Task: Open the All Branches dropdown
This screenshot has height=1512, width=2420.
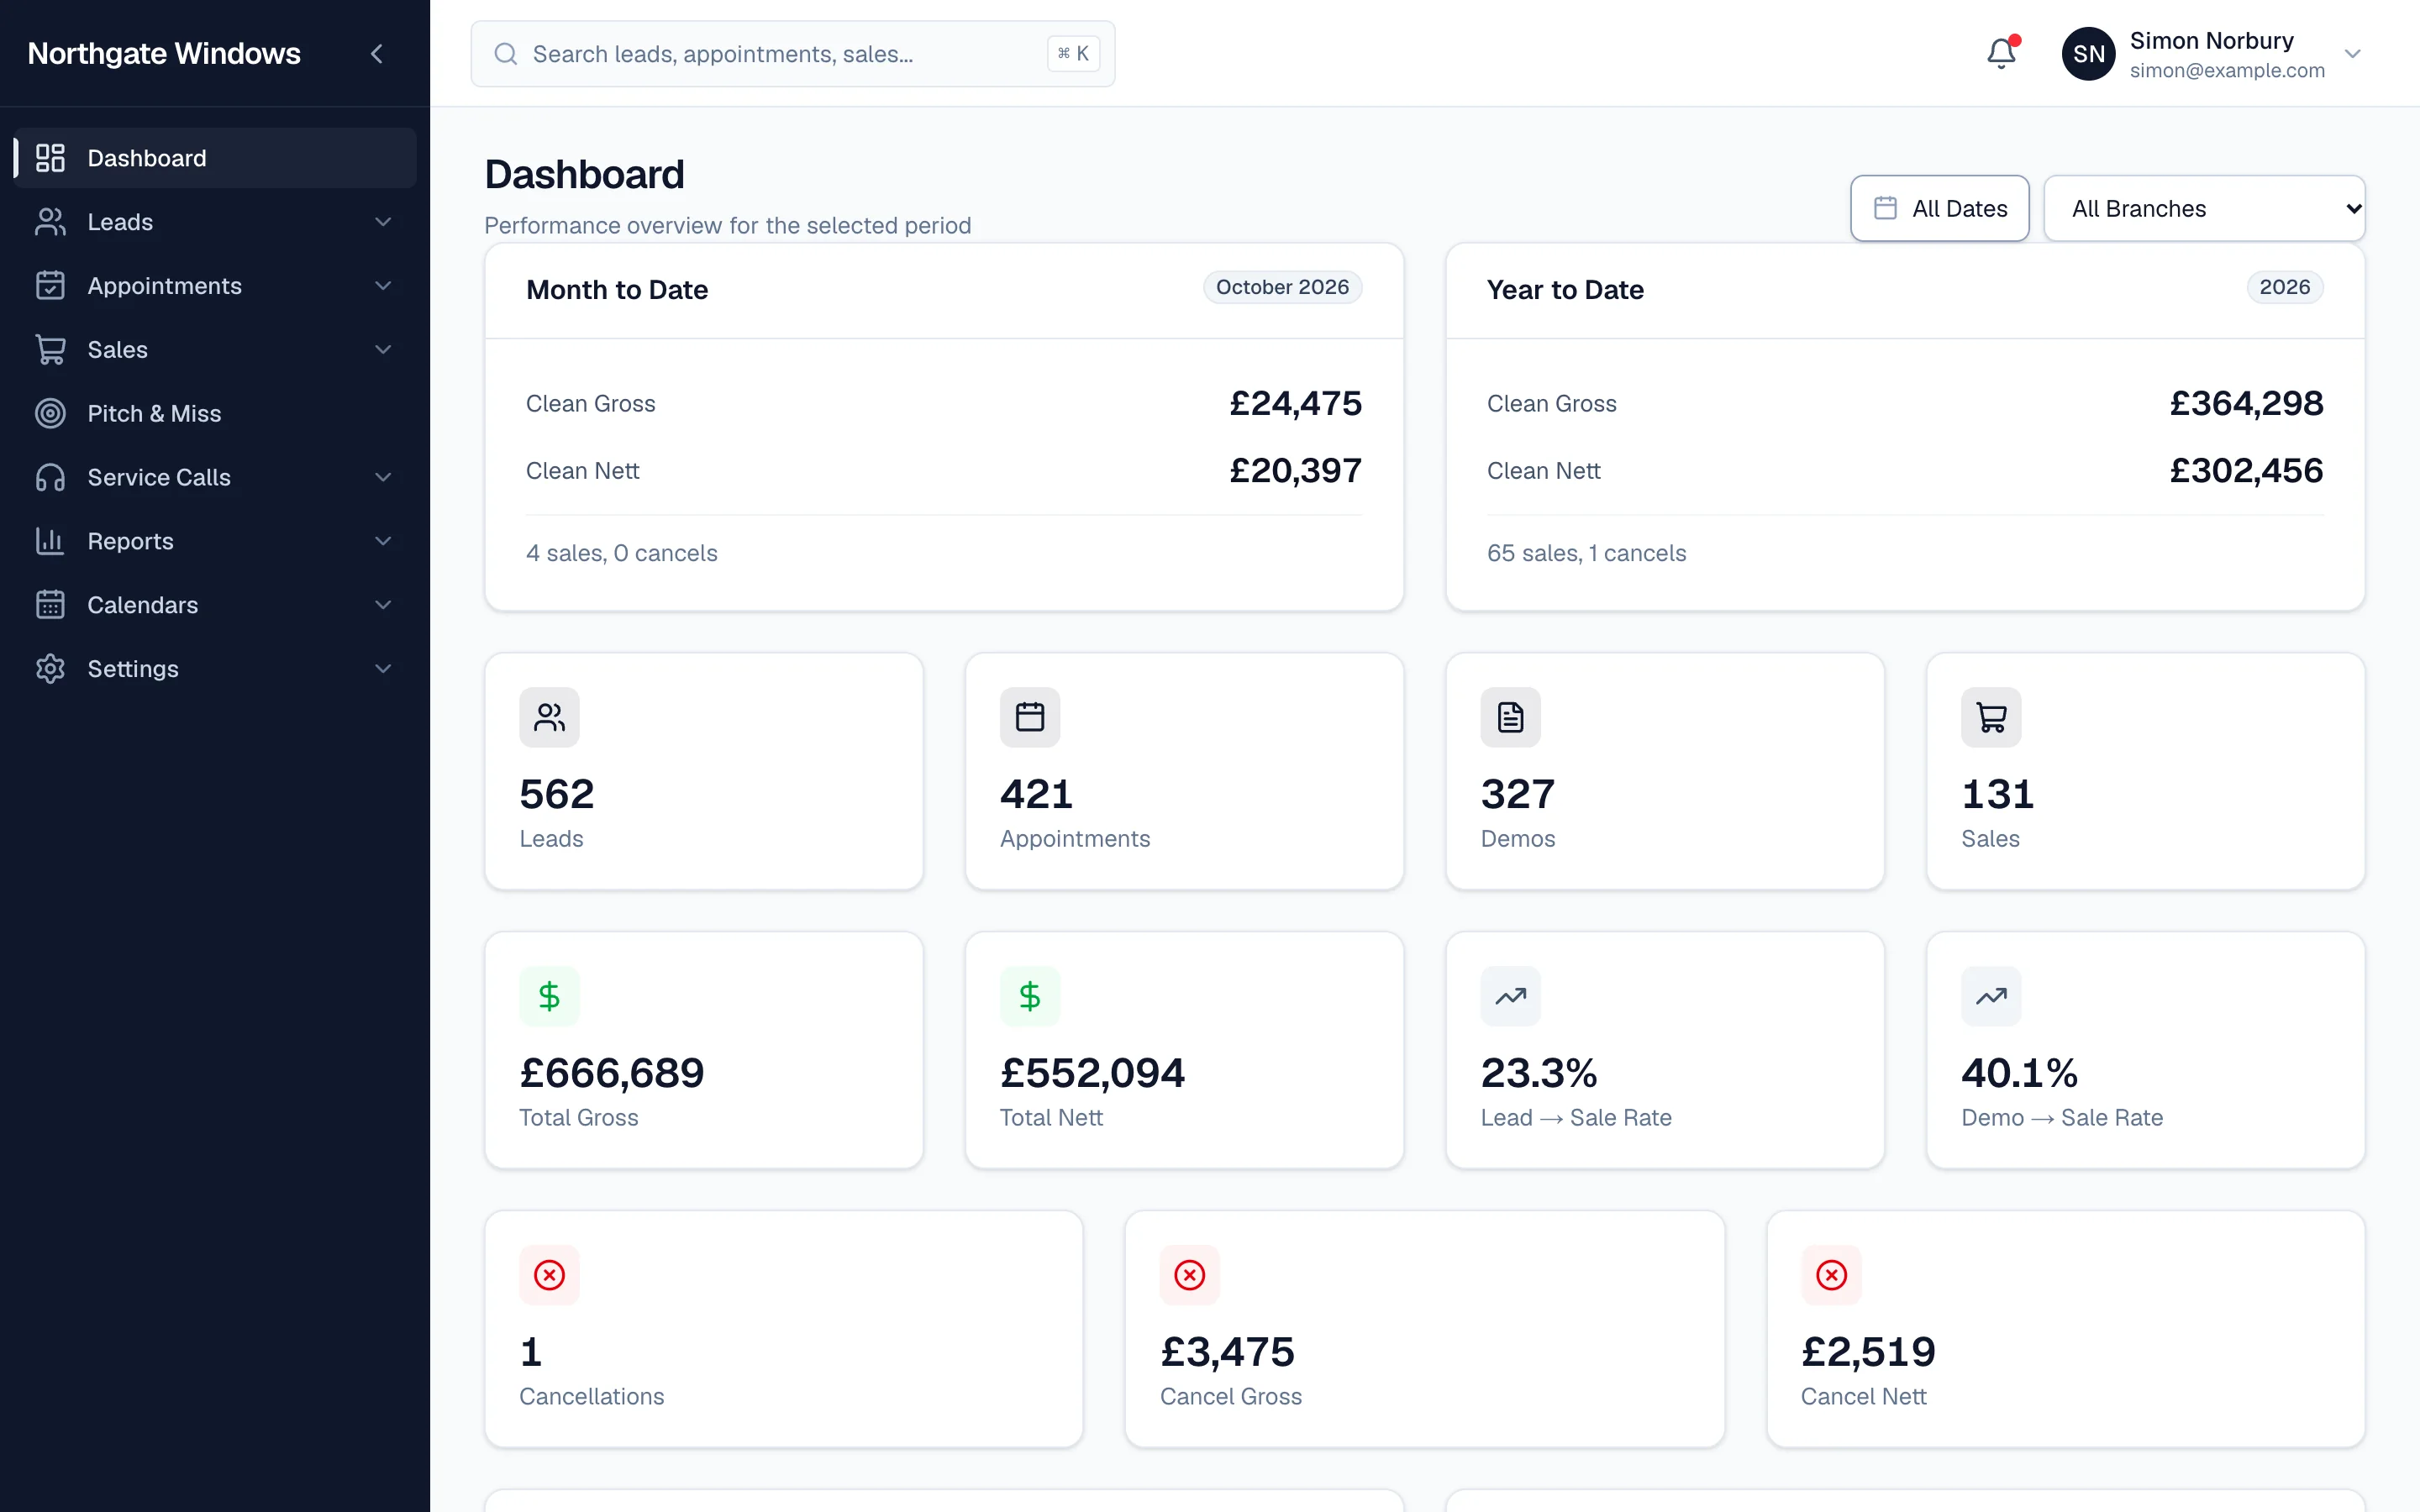Action: point(2204,208)
